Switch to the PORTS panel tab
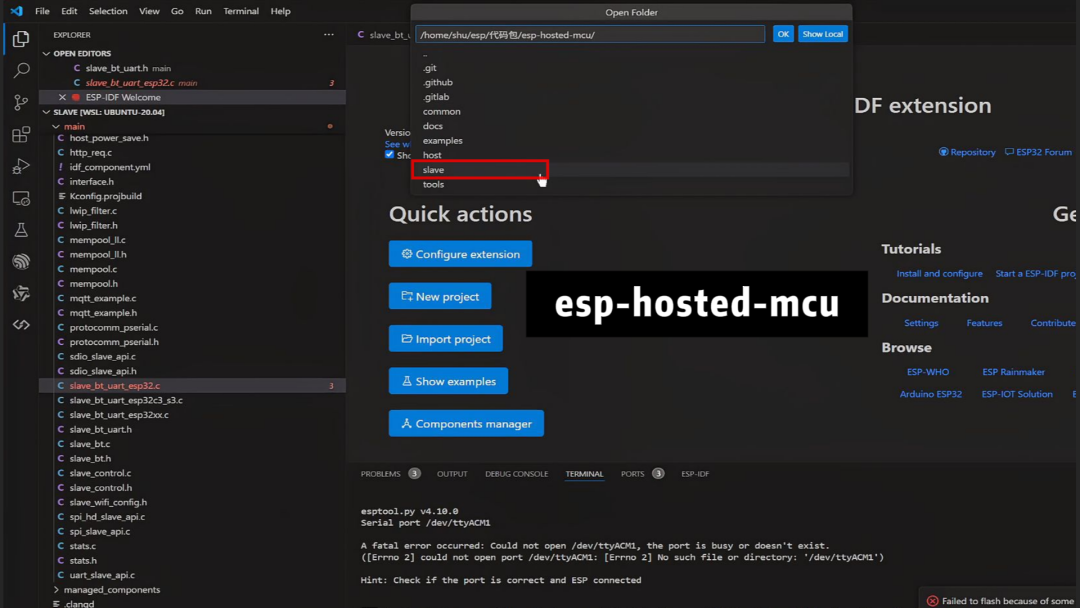This screenshot has height=608, width=1080. pyautogui.click(x=632, y=474)
